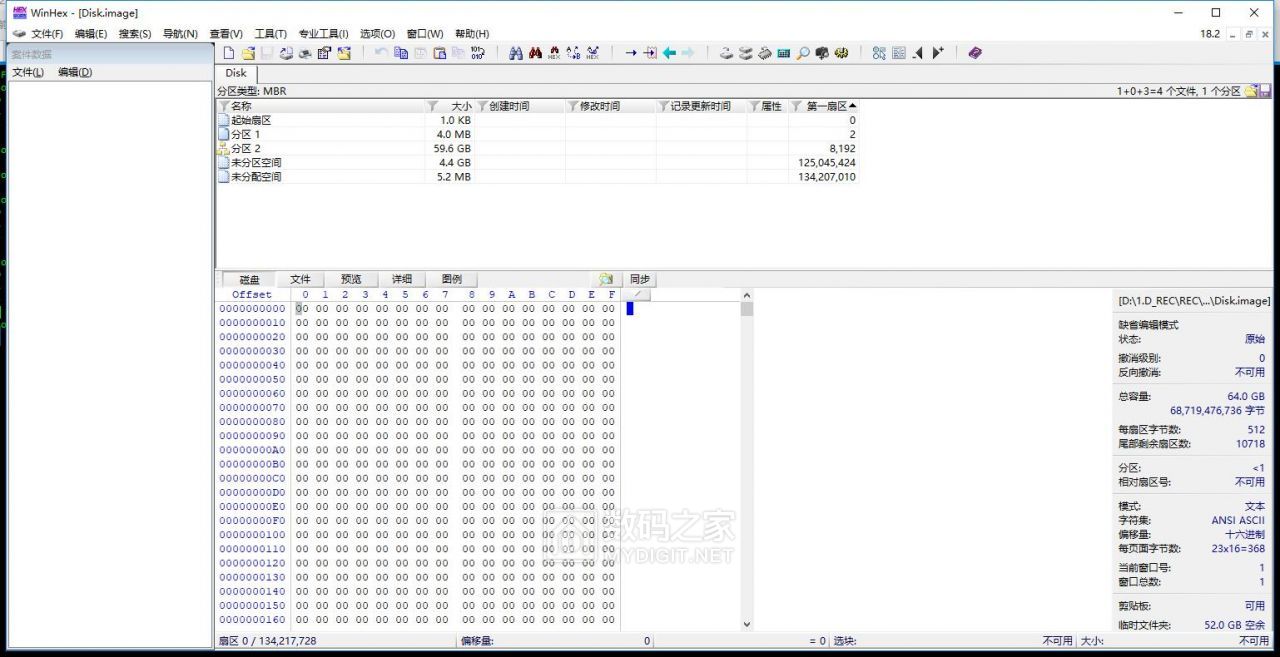The height and width of the screenshot is (657, 1280).
Task: Click the first hex byte at offset 0000000000
Action: [x=301, y=309]
